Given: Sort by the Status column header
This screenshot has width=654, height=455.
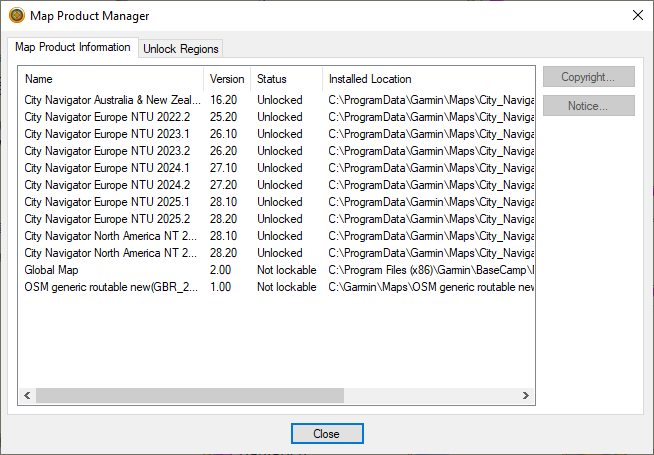Looking at the screenshot, I should (x=286, y=79).
